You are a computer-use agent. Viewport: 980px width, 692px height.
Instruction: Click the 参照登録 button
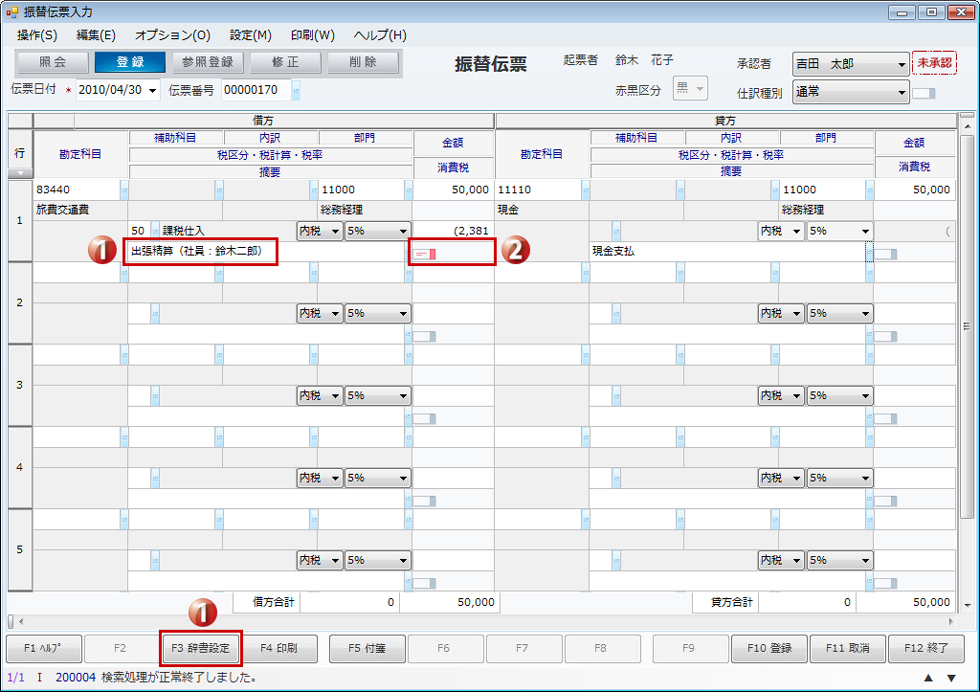208,63
